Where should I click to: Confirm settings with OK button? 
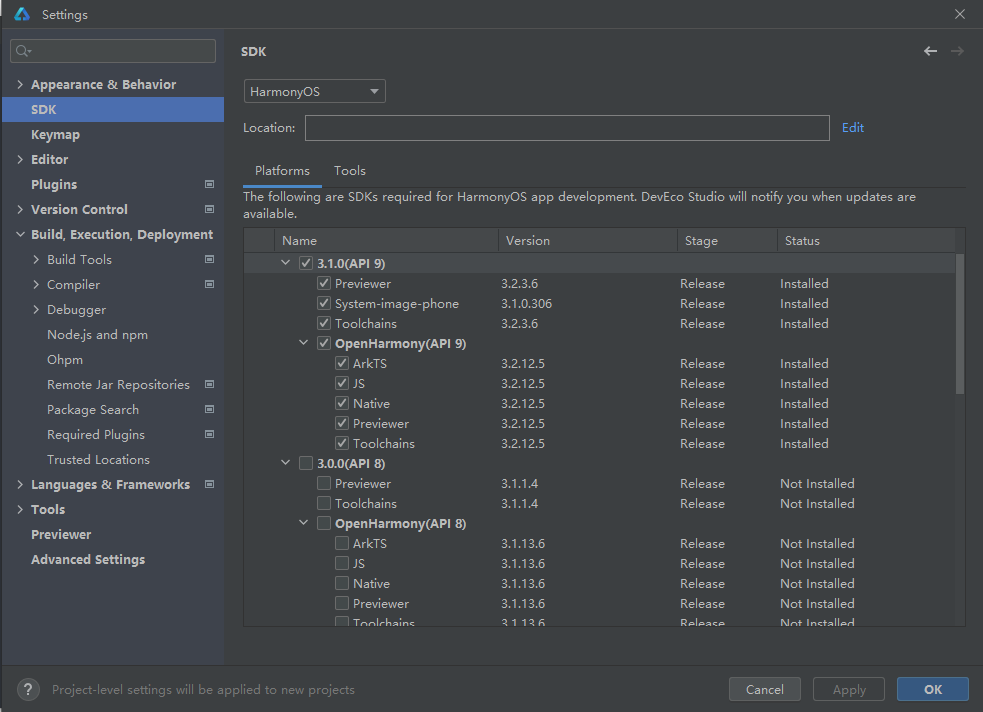coord(933,689)
